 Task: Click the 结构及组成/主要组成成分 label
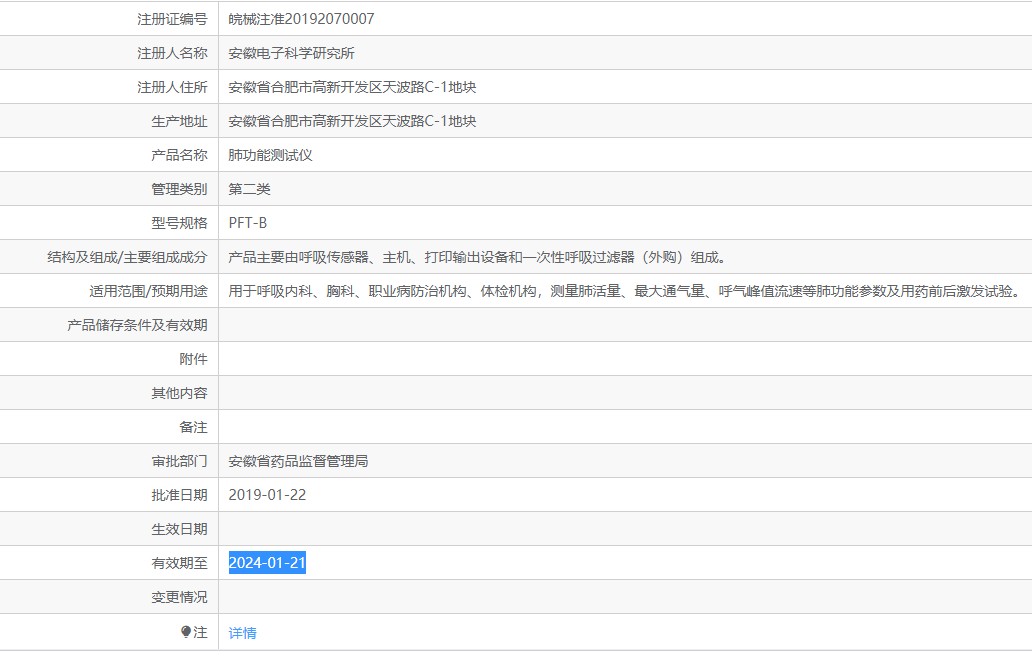click(127, 257)
